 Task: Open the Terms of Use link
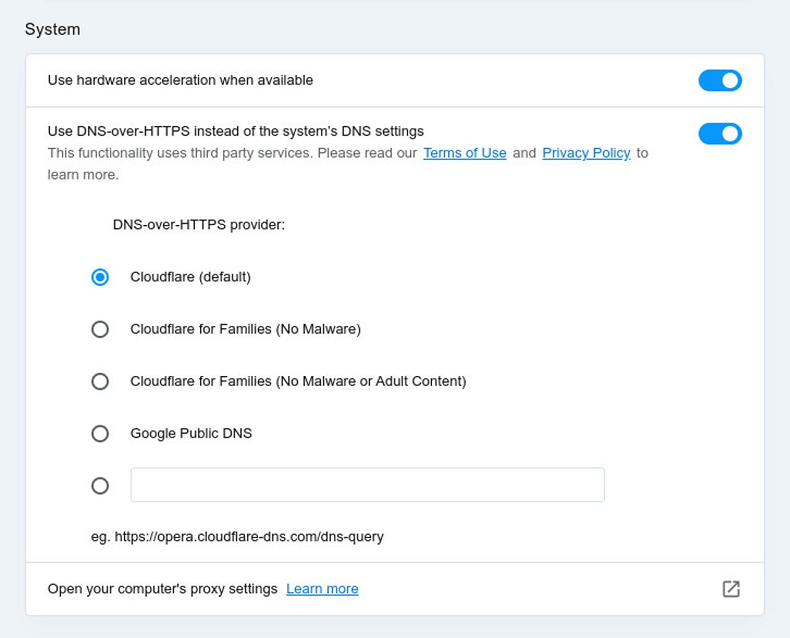coord(464,153)
